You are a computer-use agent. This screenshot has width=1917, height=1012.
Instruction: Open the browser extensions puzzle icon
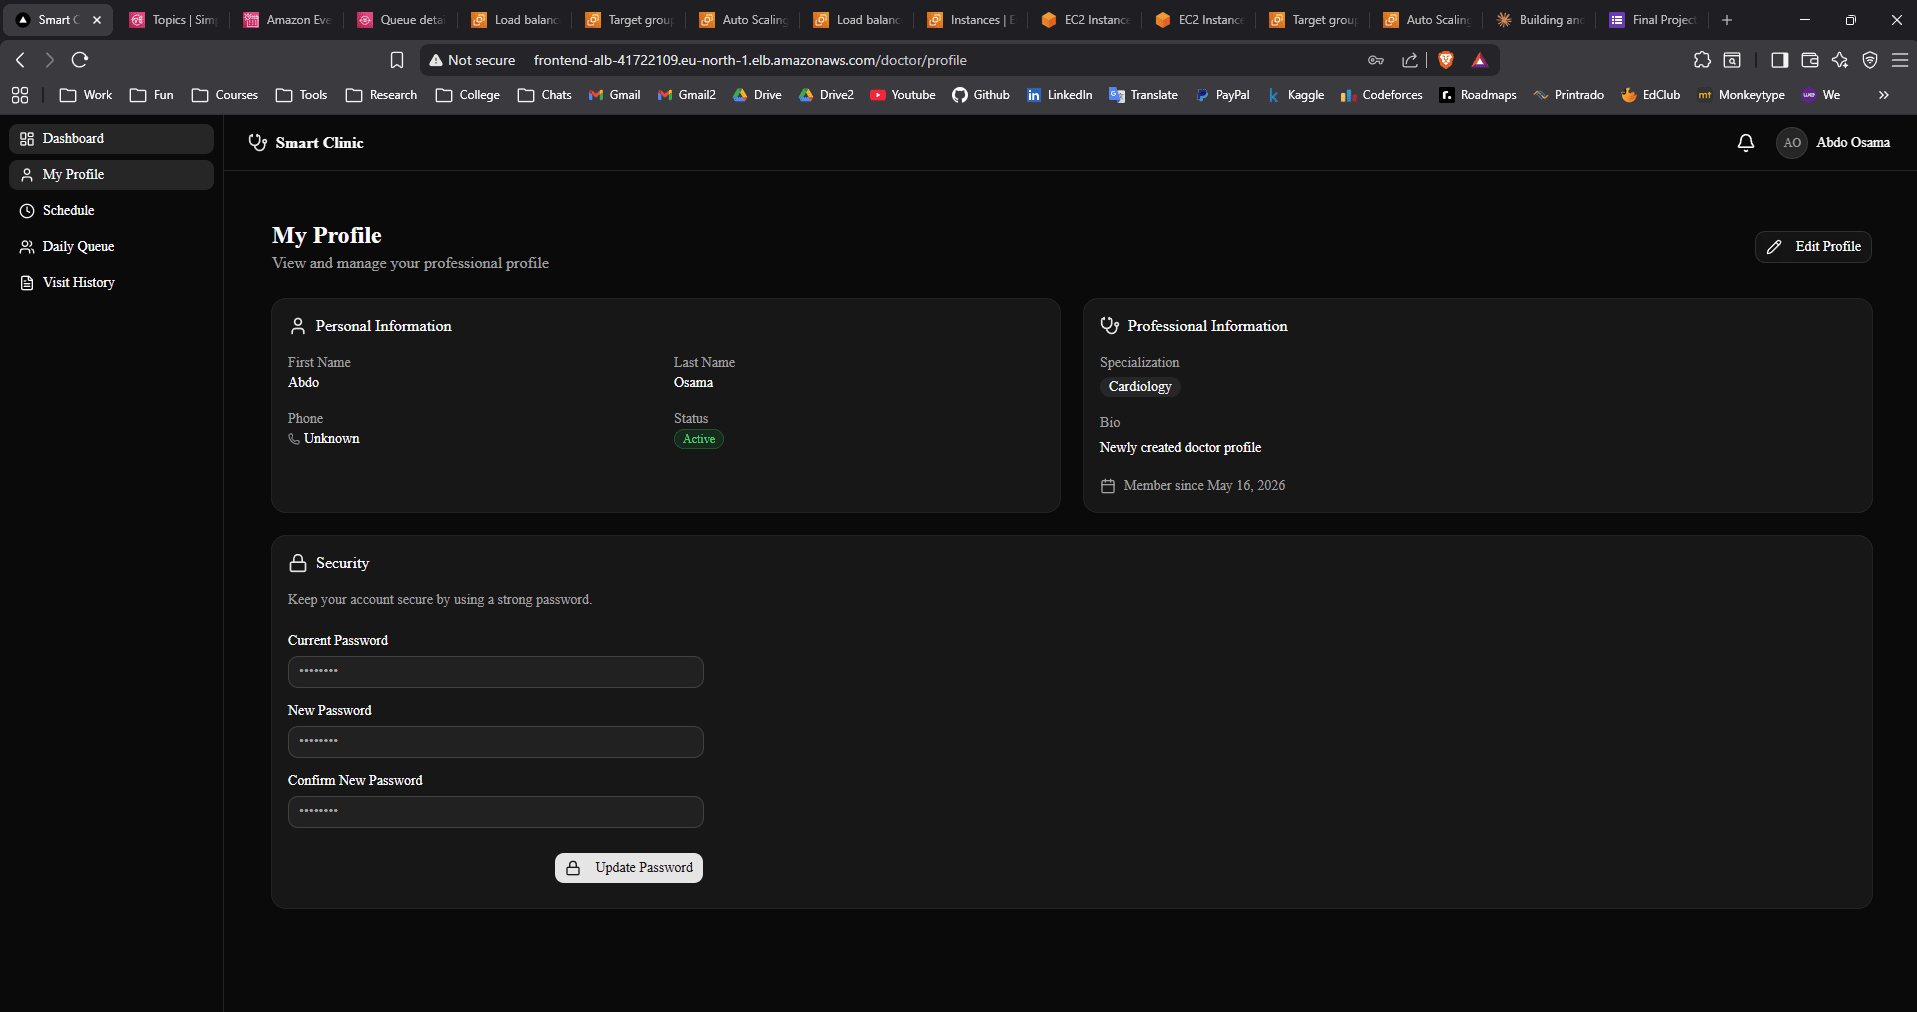[x=1702, y=60]
